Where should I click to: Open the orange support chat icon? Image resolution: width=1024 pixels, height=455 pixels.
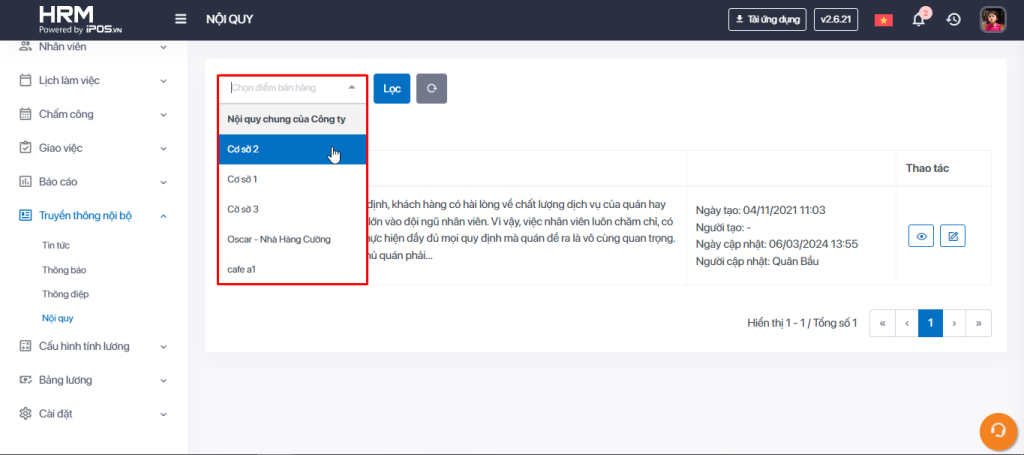(x=996, y=429)
